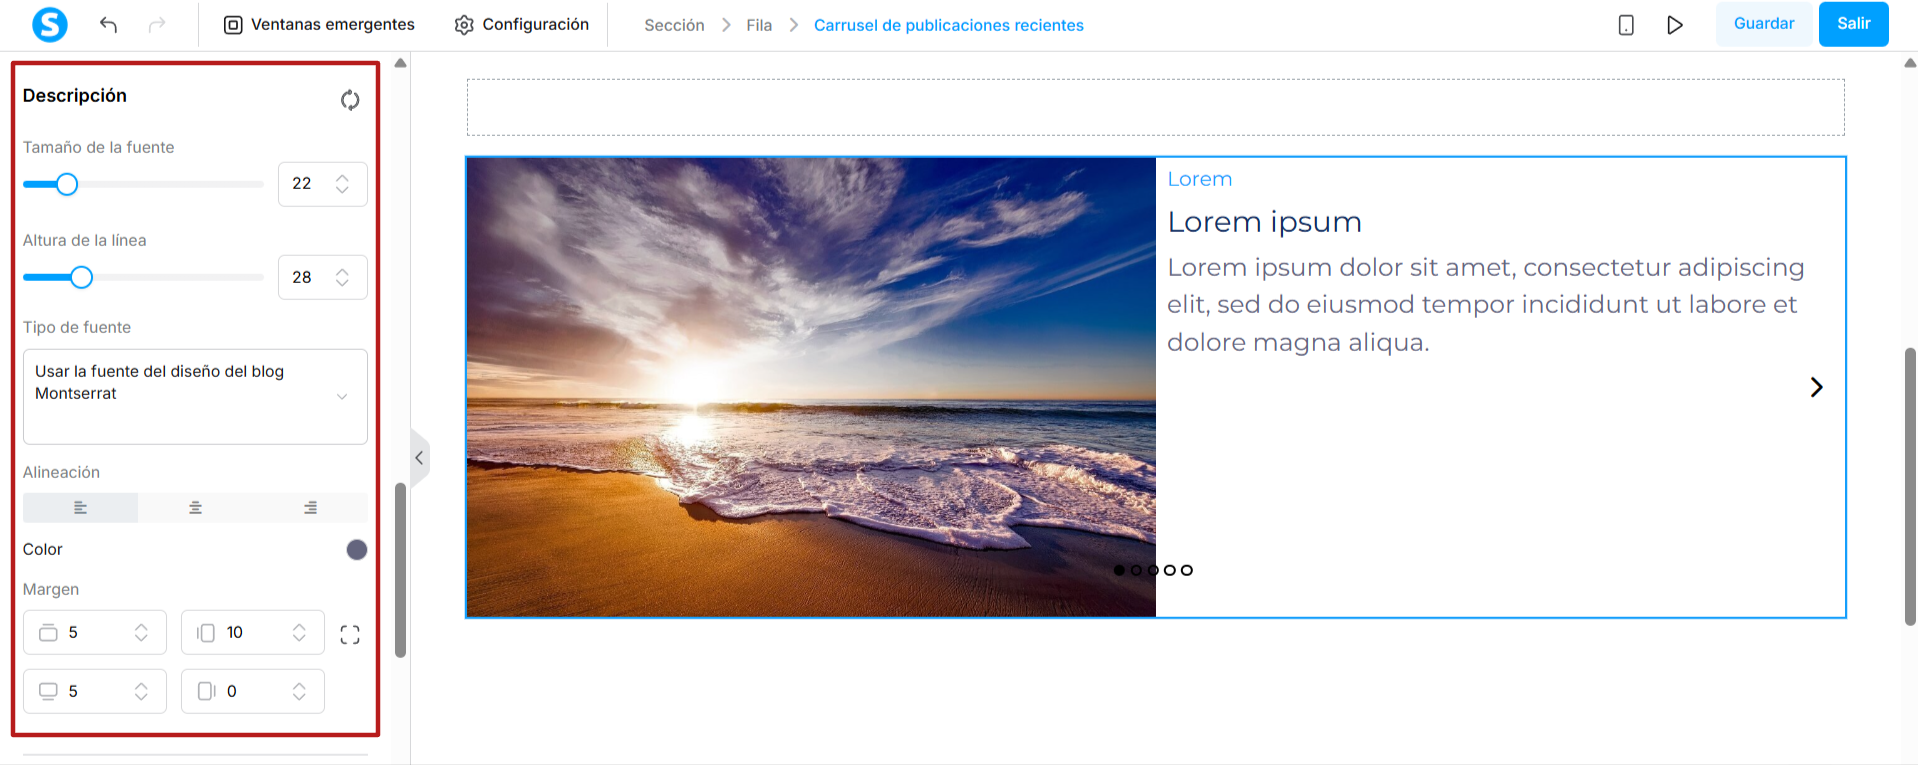
Task: Click the bottom margin field showing 5
Action: point(94,691)
